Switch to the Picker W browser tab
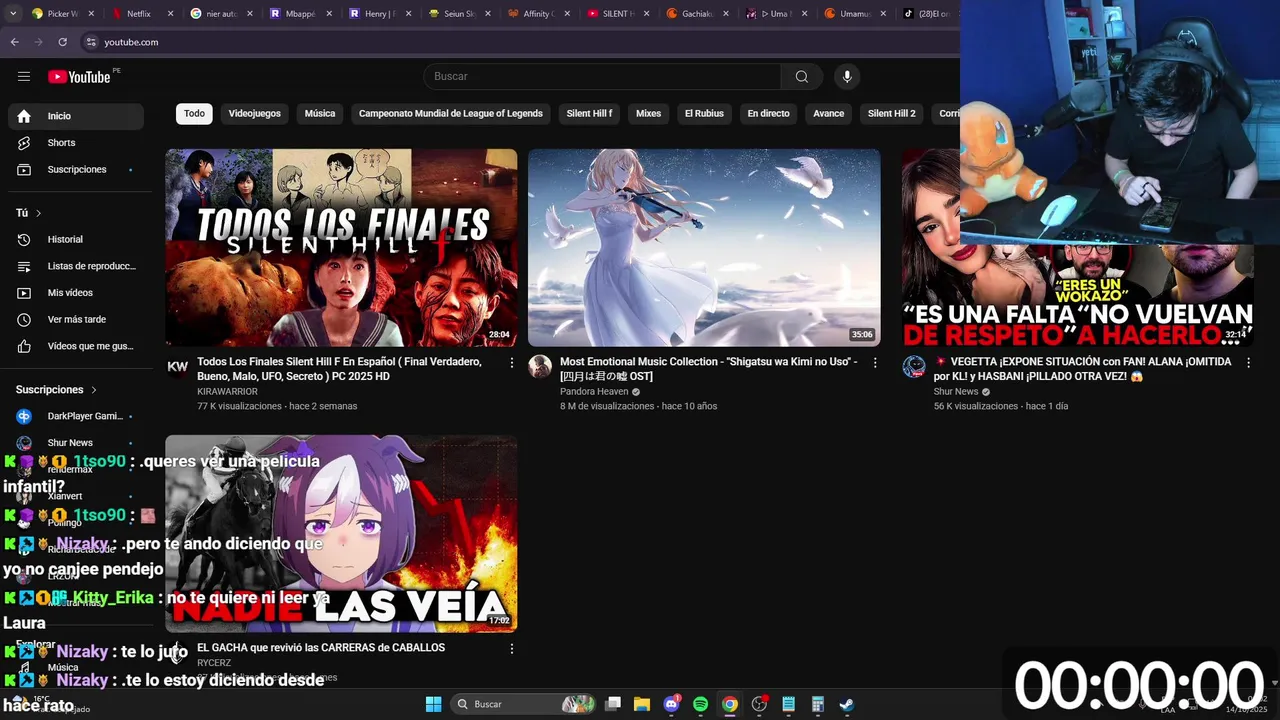 [64, 14]
